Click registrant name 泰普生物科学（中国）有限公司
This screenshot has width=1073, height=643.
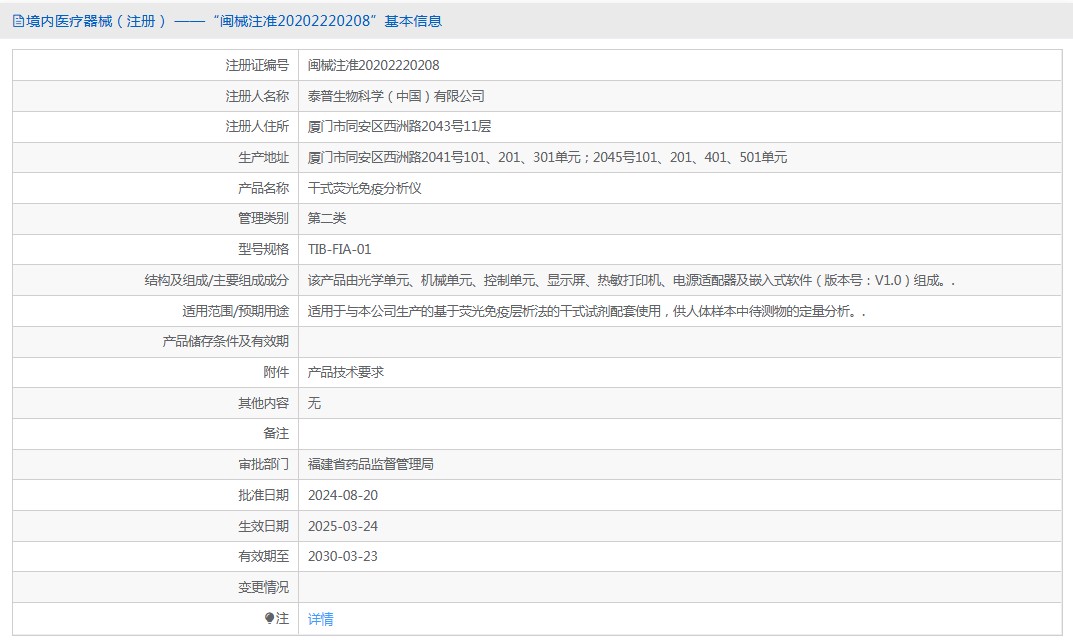(x=396, y=96)
